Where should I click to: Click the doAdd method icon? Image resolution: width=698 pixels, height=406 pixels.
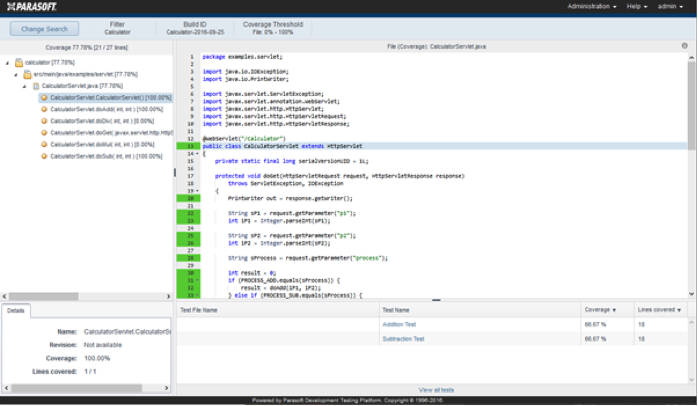44,109
